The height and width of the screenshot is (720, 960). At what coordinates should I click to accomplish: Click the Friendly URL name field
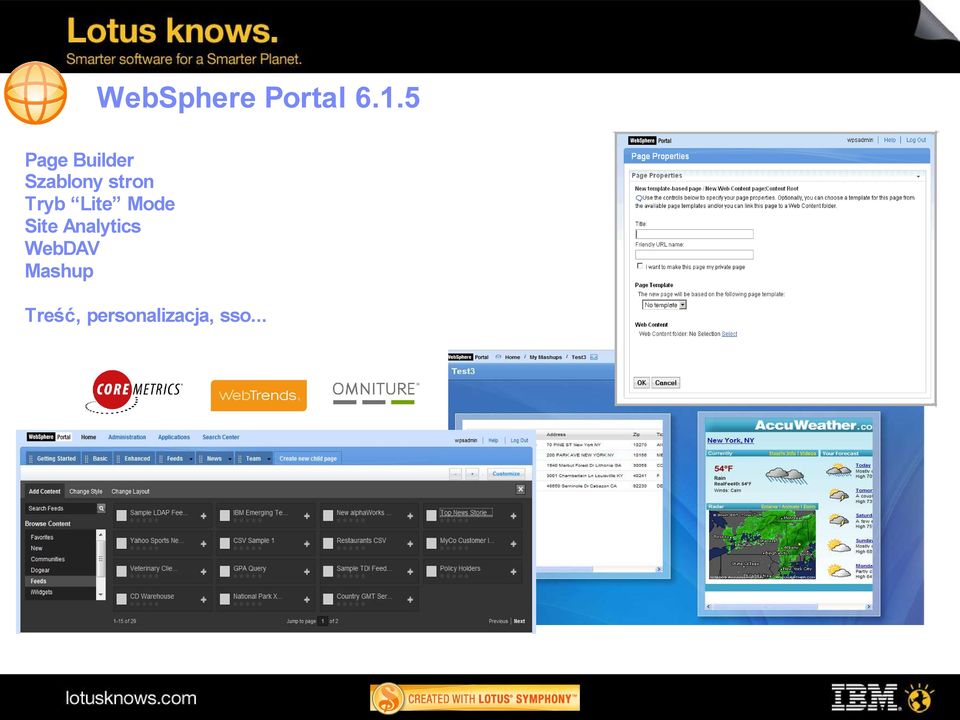tap(694, 254)
